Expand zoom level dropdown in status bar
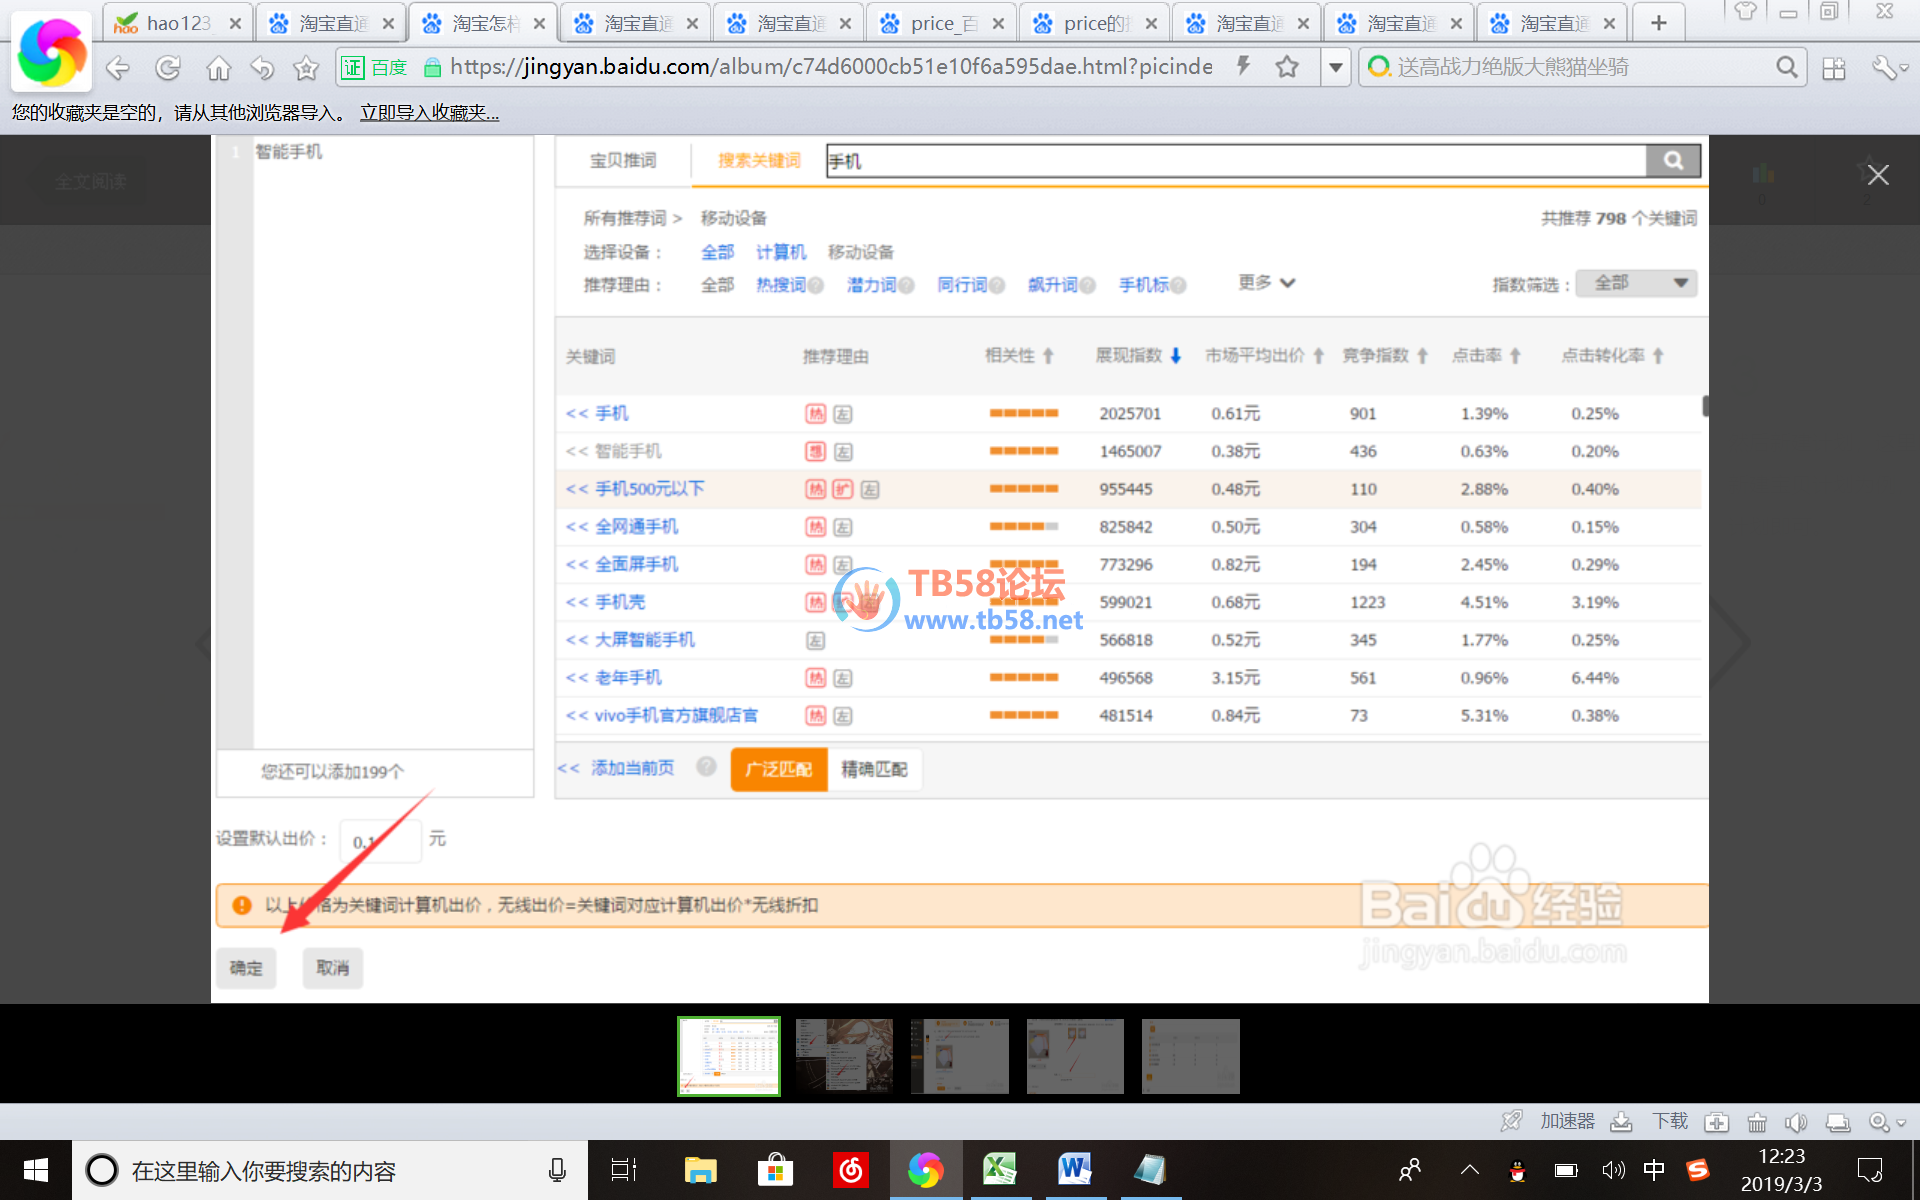 click(x=1901, y=1123)
